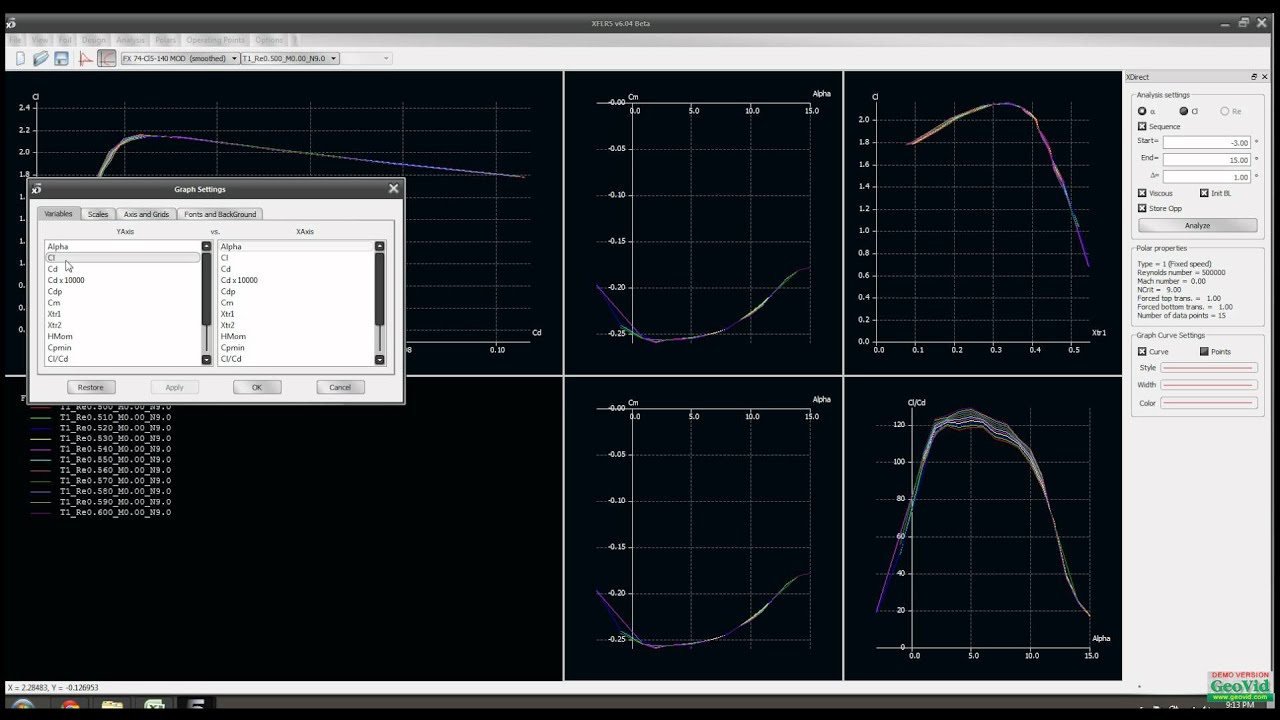Click the Analyze button
The image size is (1280, 720).
coord(1197,226)
